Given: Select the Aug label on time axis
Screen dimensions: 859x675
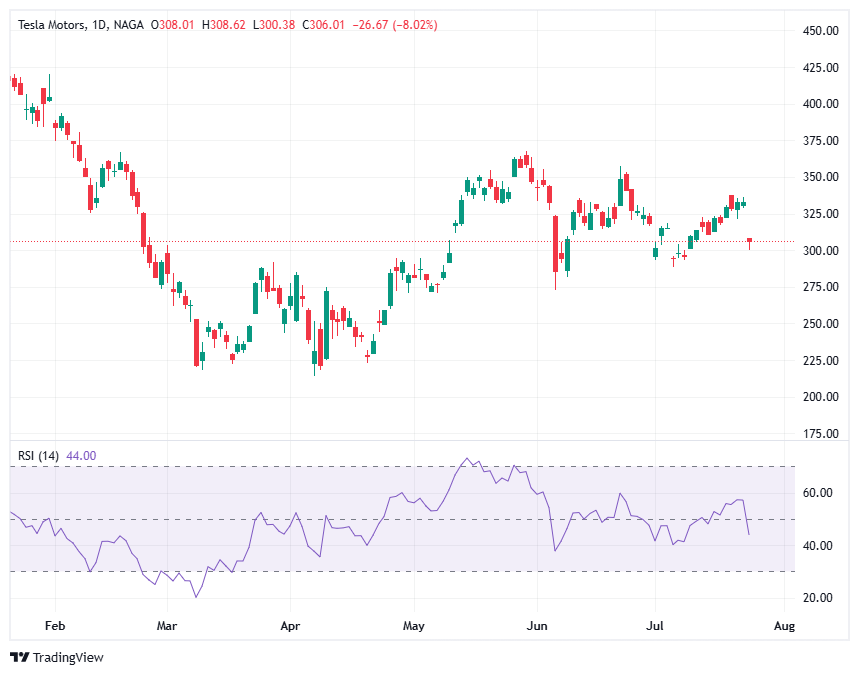Looking at the screenshot, I should (x=784, y=626).
